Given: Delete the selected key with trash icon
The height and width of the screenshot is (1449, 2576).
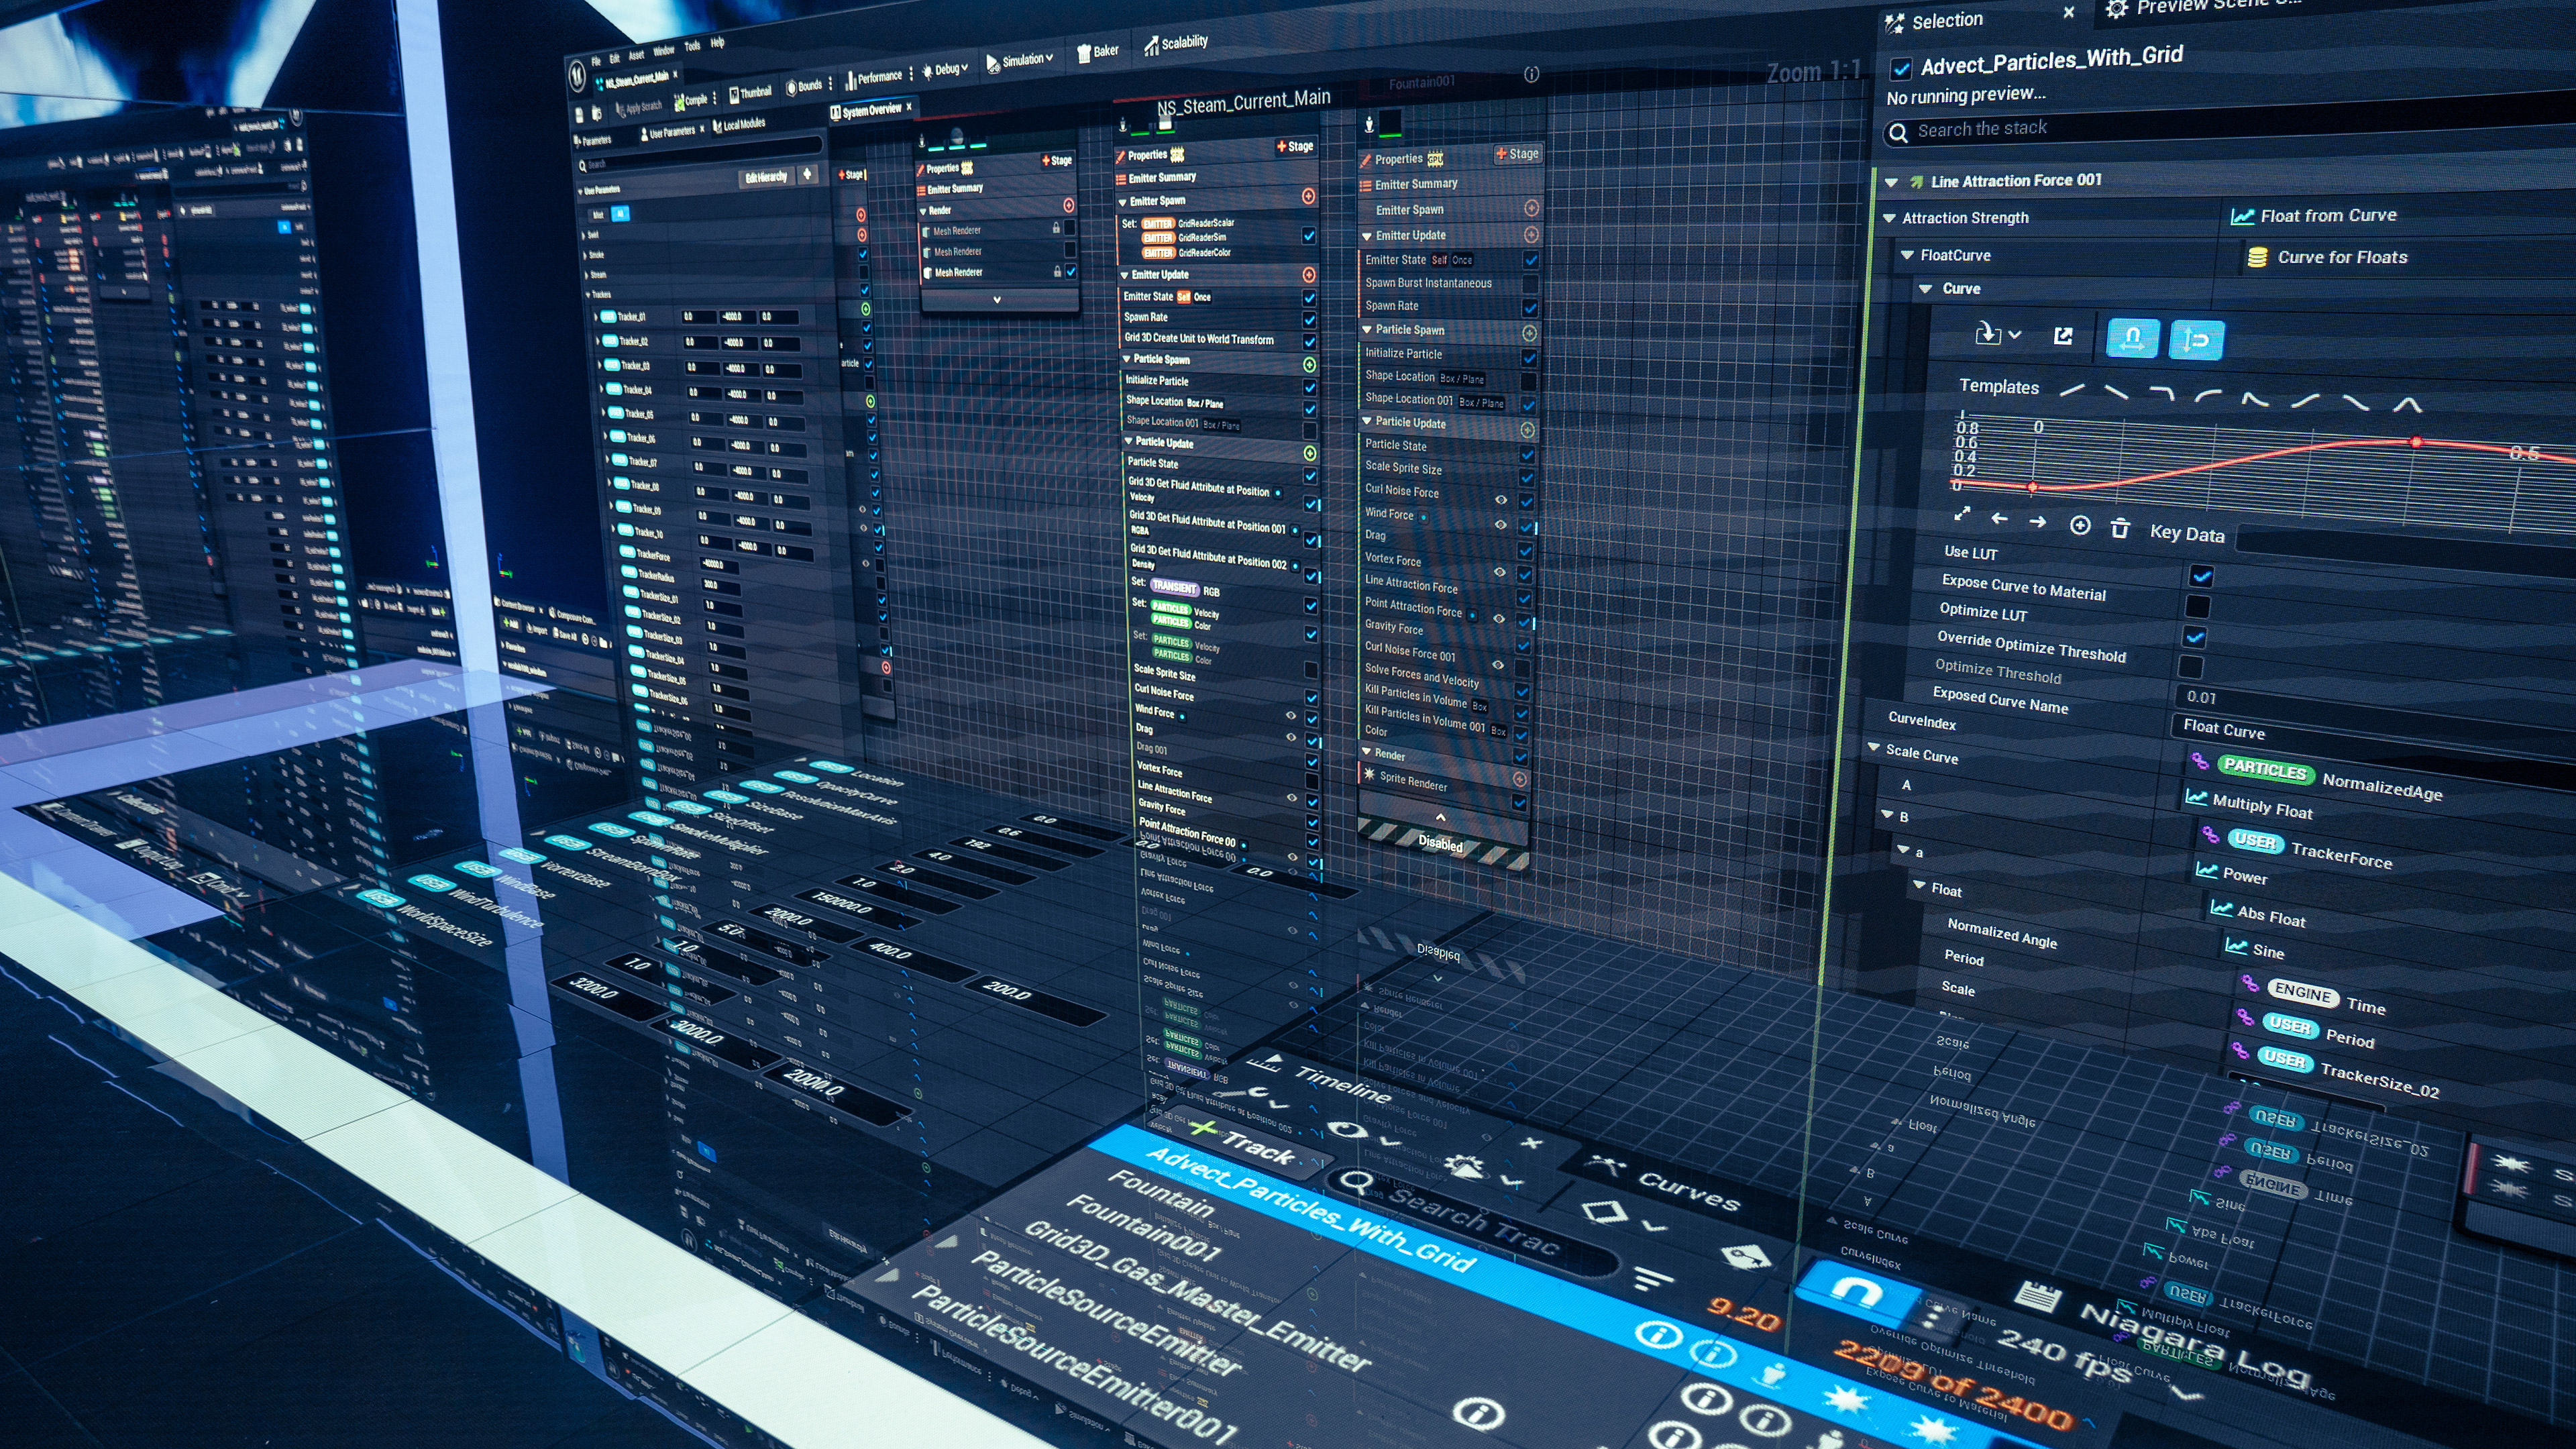Looking at the screenshot, I should [2119, 528].
